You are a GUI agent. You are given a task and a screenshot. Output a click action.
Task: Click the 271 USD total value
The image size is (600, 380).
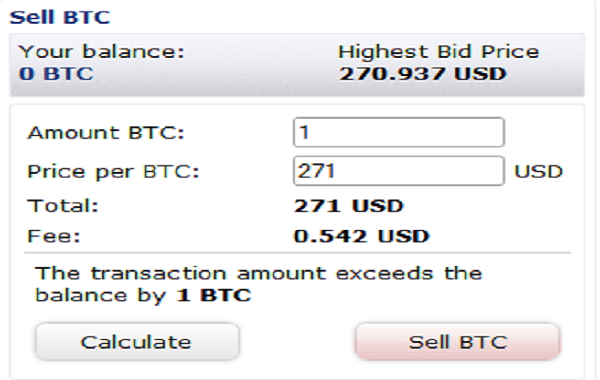(x=349, y=206)
